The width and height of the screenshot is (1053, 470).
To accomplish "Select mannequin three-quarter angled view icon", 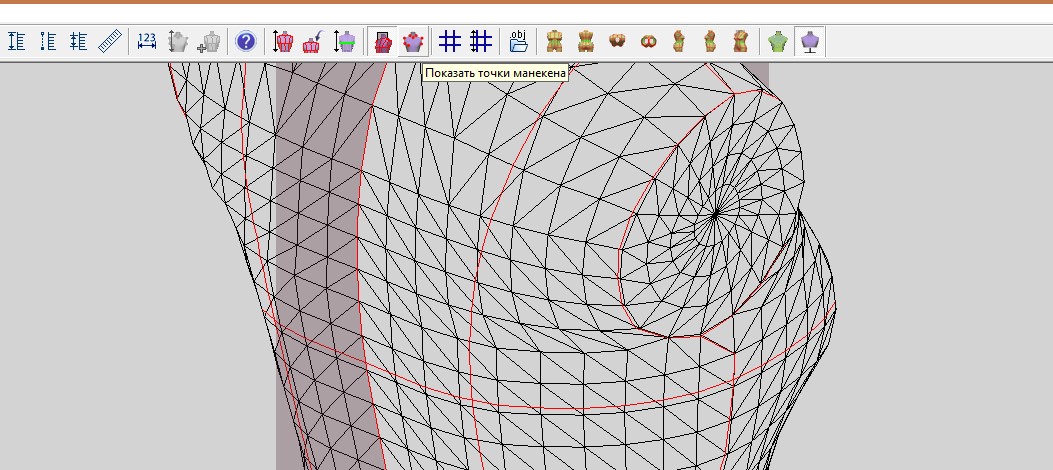I will 740,42.
